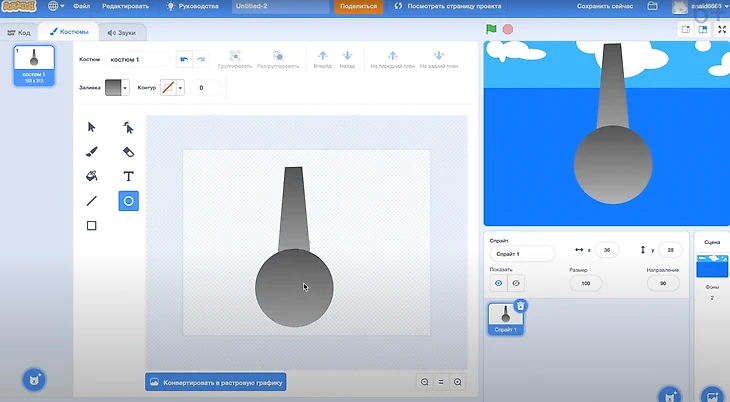Select the Text tool

click(x=128, y=176)
